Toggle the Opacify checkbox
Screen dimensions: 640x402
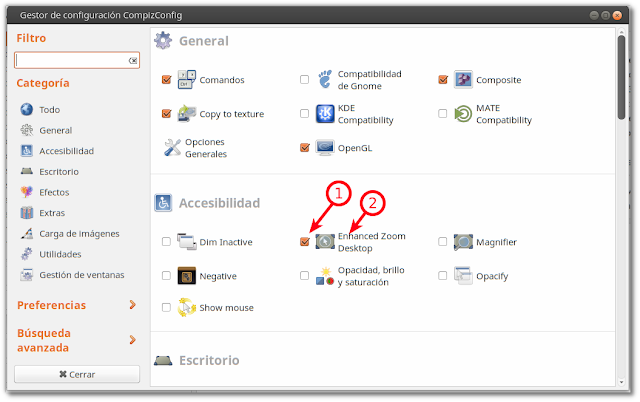(x=442, y=275)
